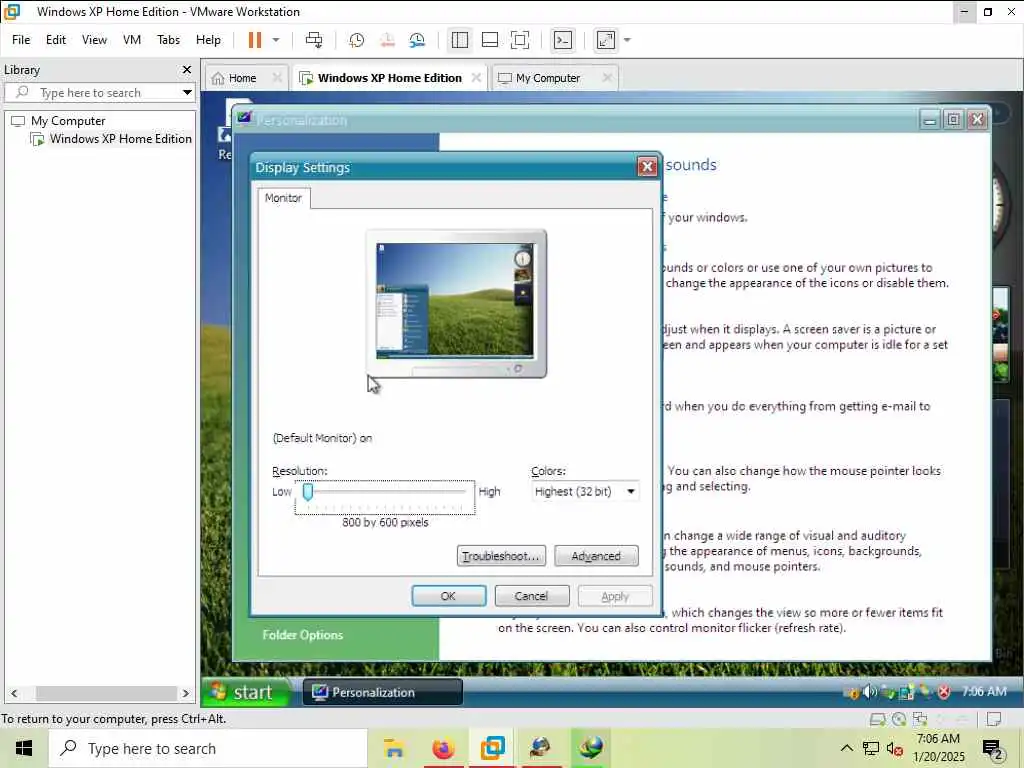Close the Library panel

[x=187, y=69]
